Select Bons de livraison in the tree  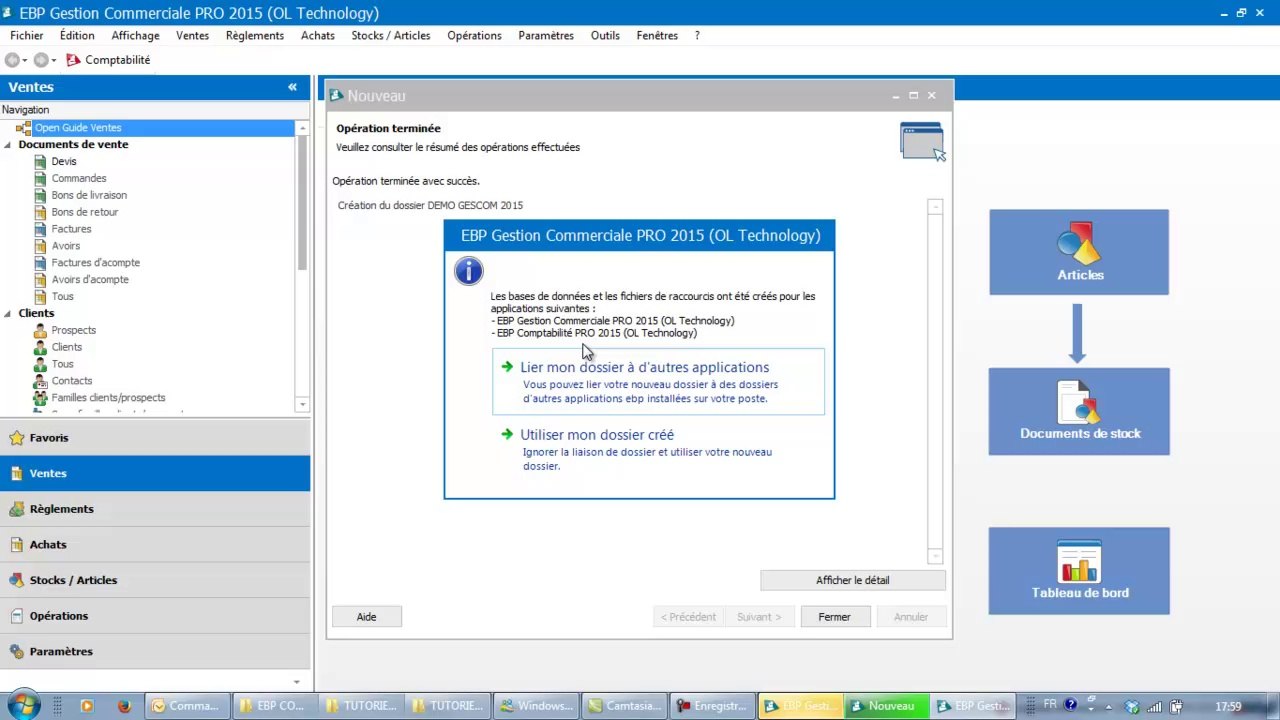(89, 195)
